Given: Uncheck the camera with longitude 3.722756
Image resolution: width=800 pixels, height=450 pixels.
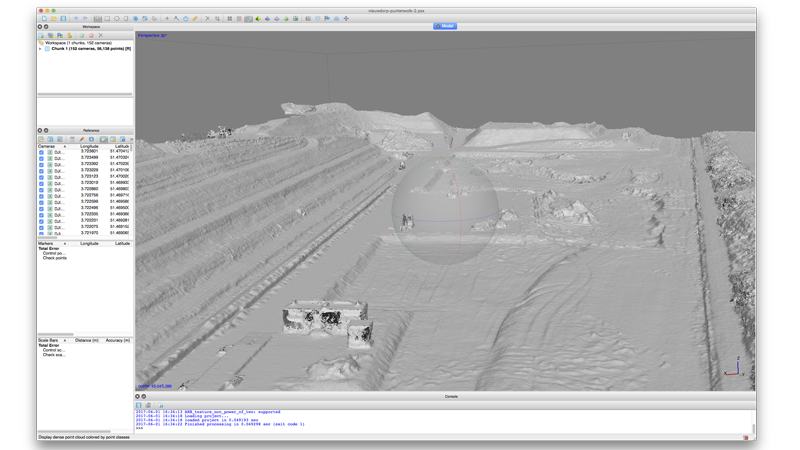Looking at the screenshot, I should coord(41,196).
